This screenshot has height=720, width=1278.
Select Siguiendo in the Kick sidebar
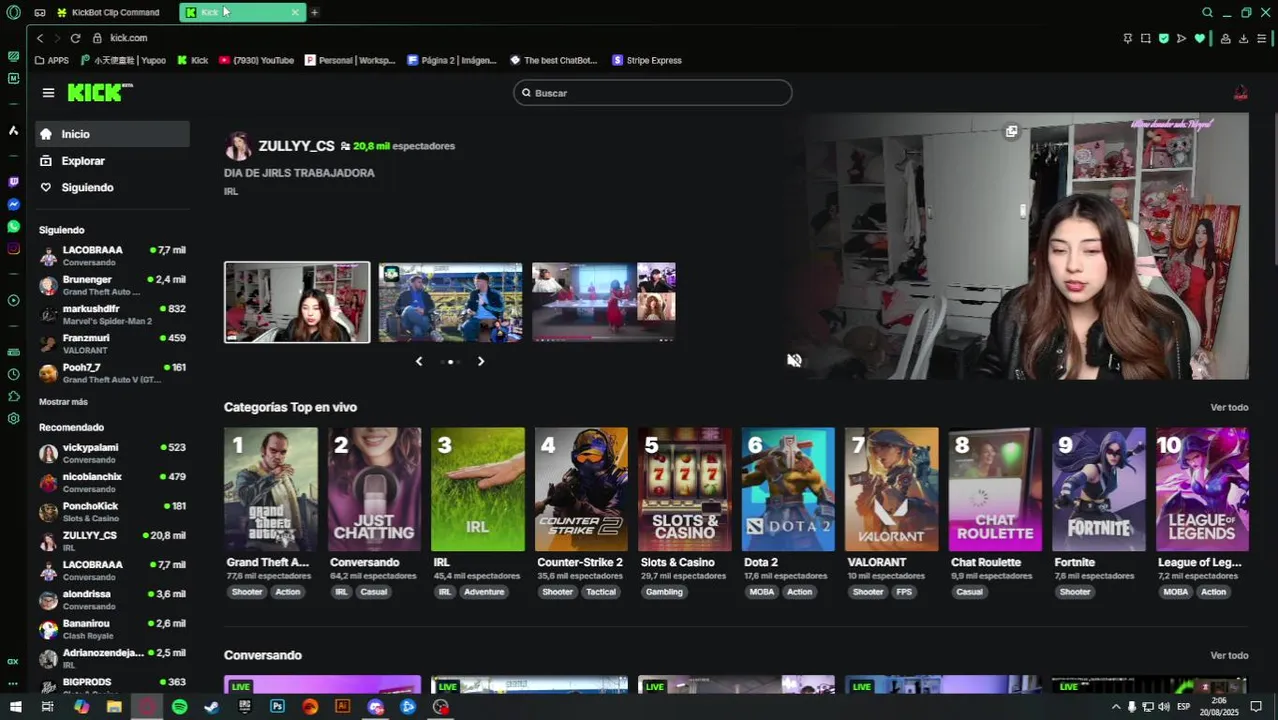click(112, 187)
